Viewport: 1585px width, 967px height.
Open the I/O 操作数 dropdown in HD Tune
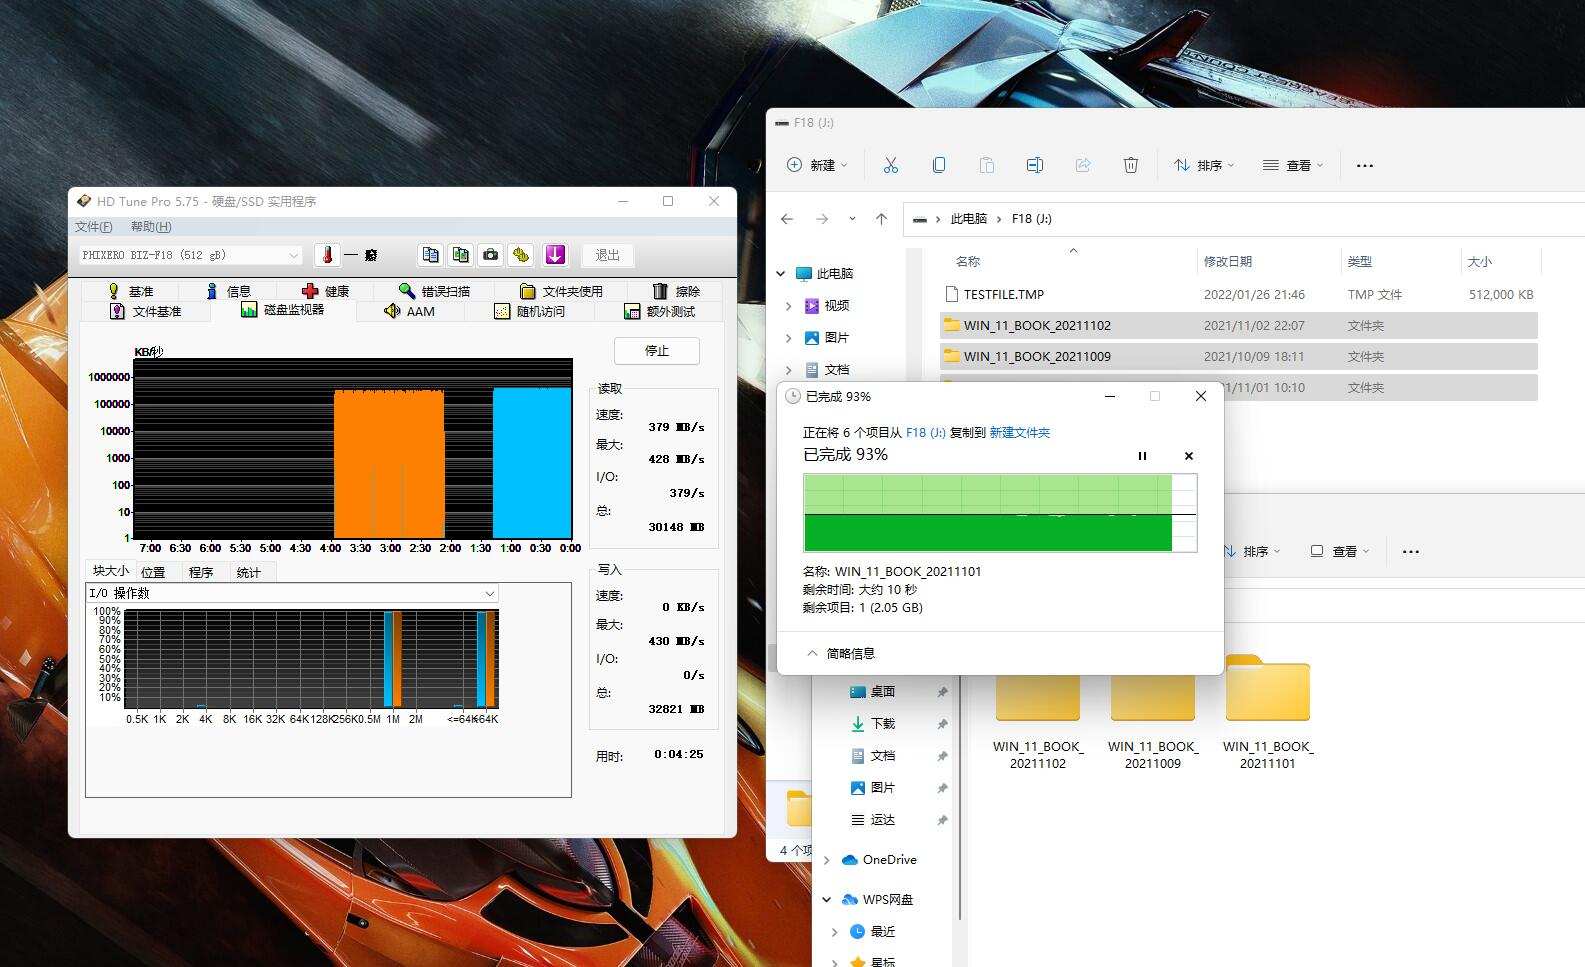[292, 593]
